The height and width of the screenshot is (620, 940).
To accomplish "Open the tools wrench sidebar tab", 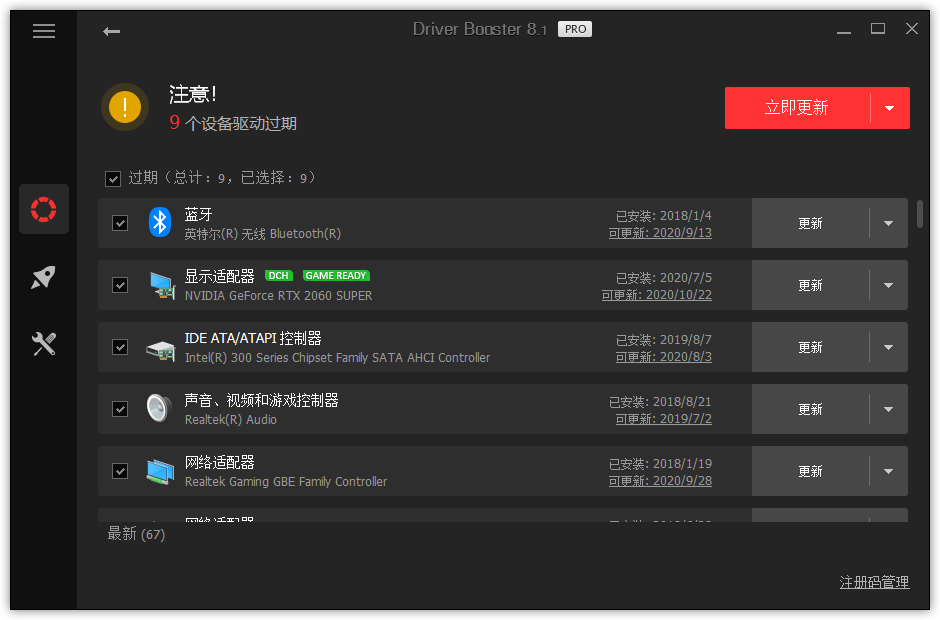I will click(44, 344).
